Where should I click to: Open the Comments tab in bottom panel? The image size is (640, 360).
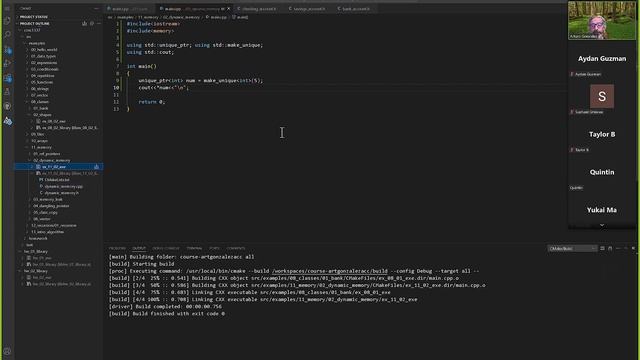236,248
